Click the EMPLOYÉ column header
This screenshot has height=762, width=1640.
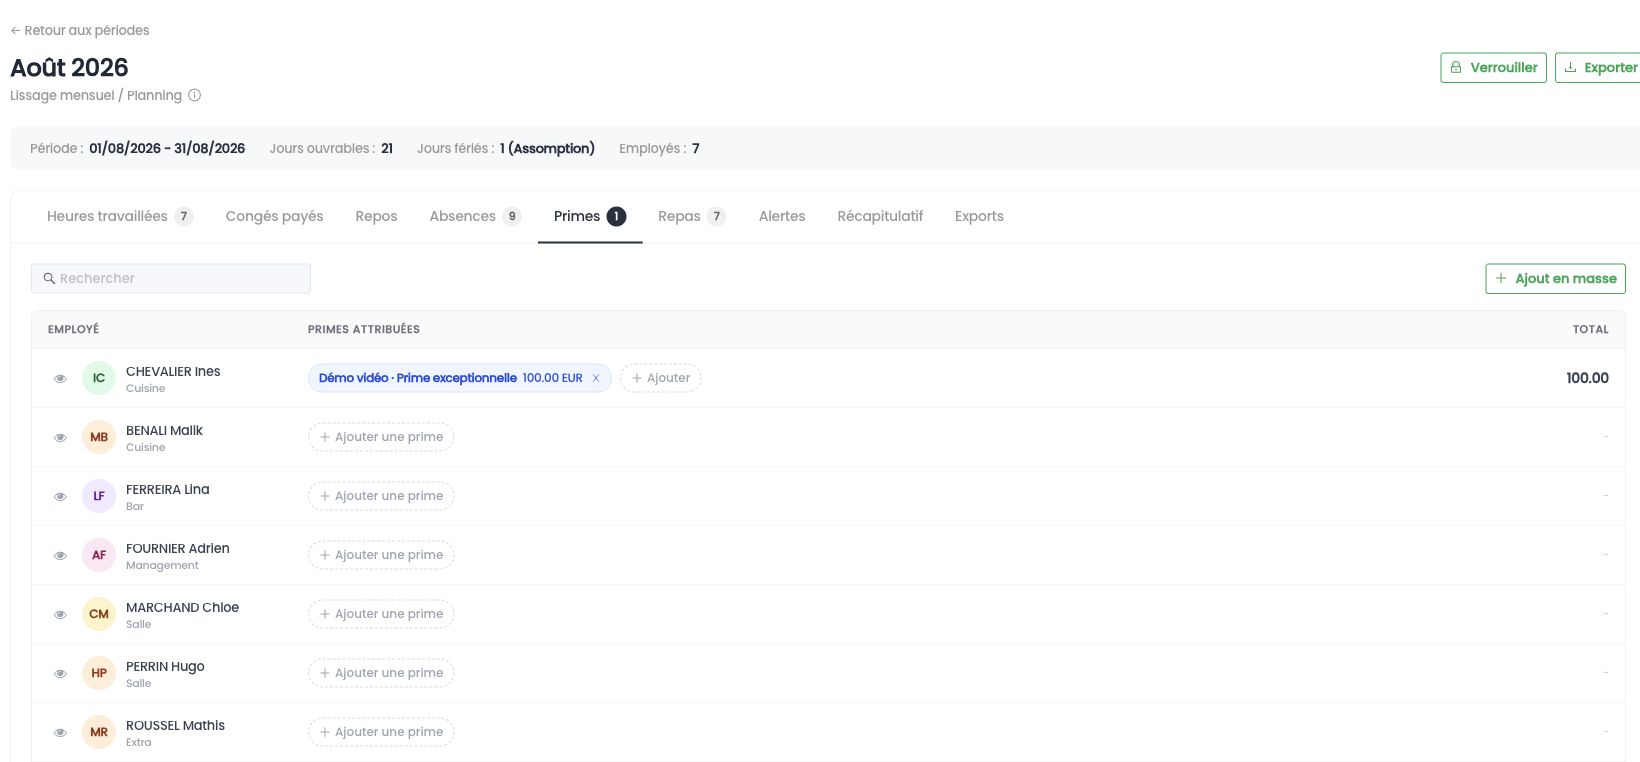tap(73, 329)
